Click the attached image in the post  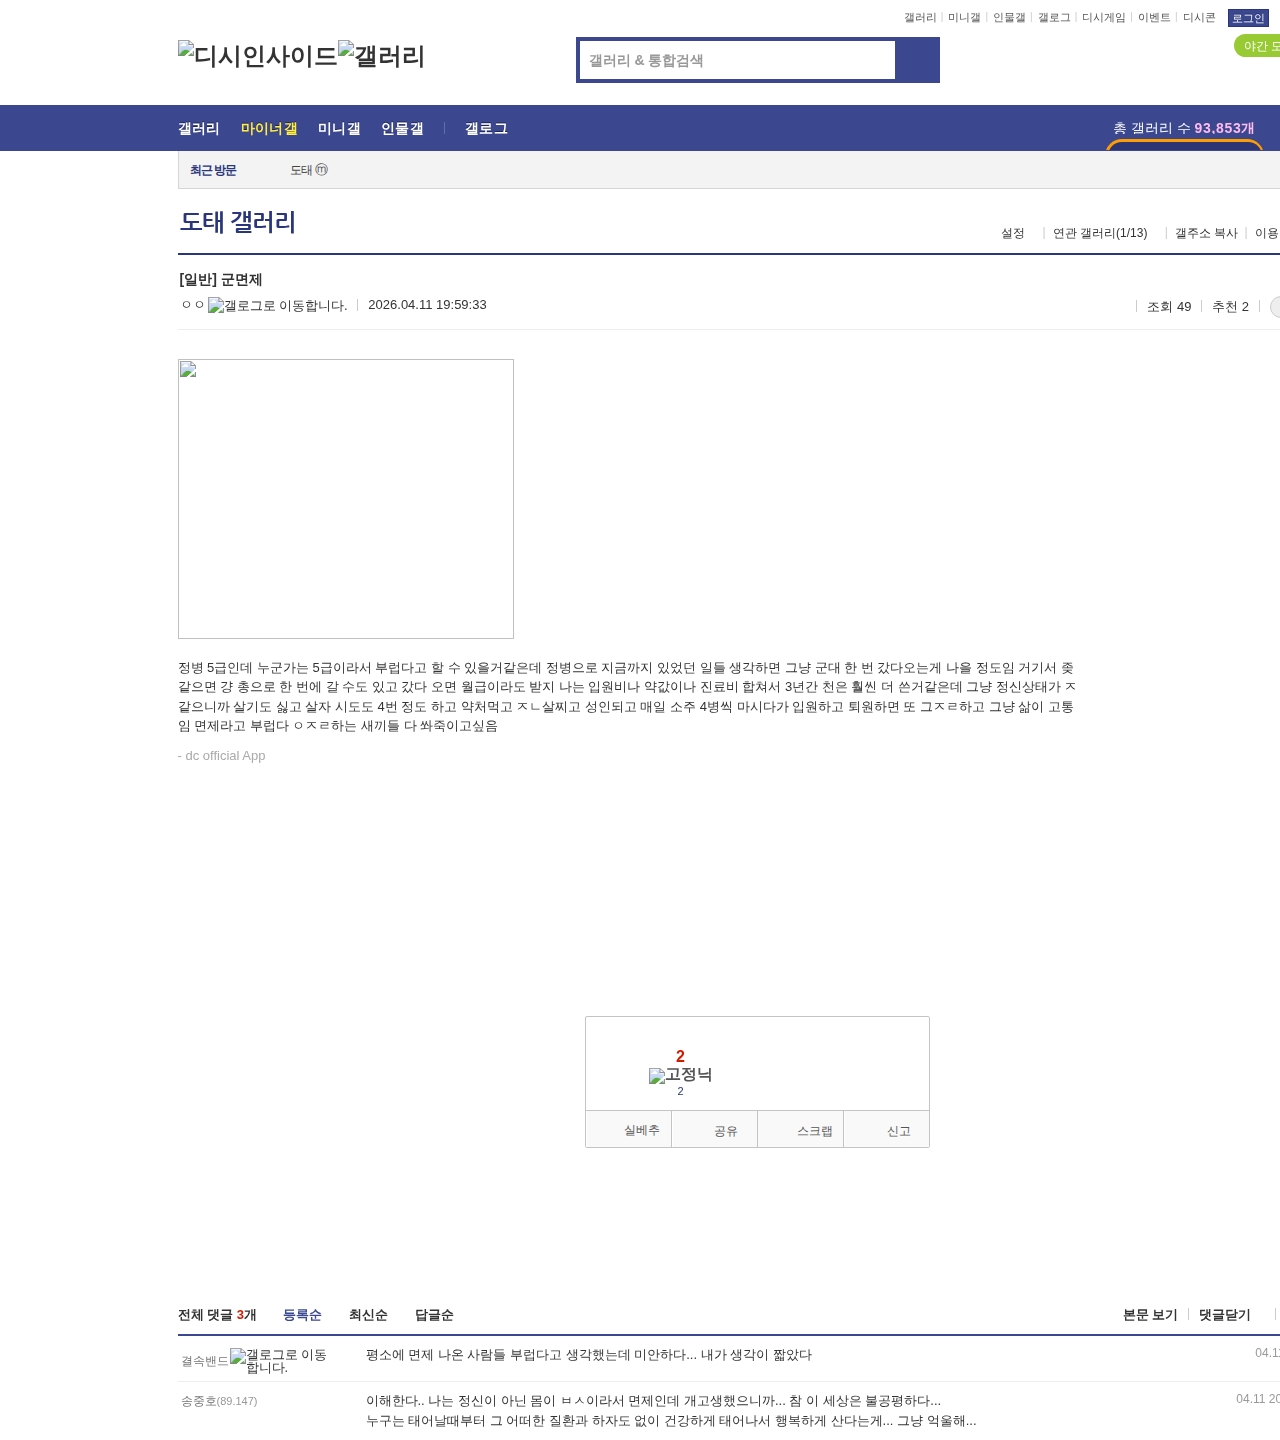pos(346,499)
